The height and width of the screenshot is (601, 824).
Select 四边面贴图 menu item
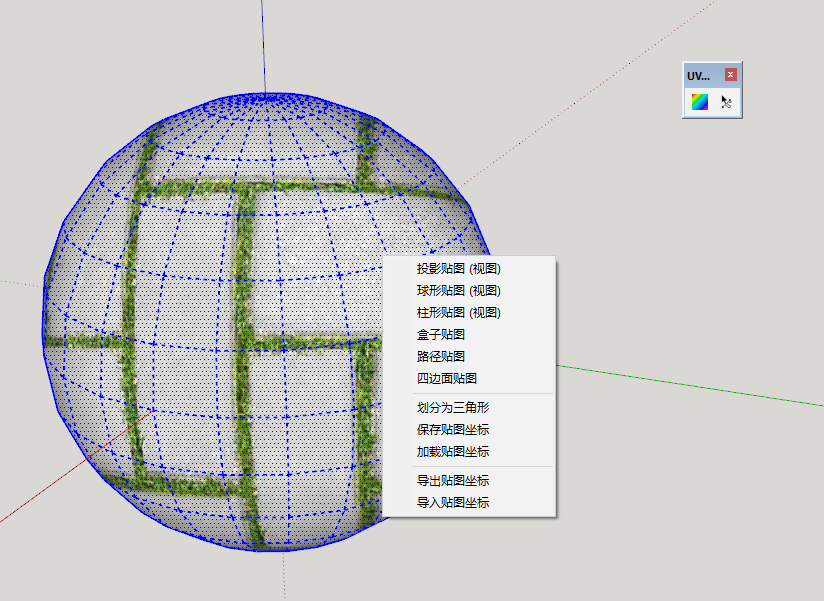click(x=447, y=378)
